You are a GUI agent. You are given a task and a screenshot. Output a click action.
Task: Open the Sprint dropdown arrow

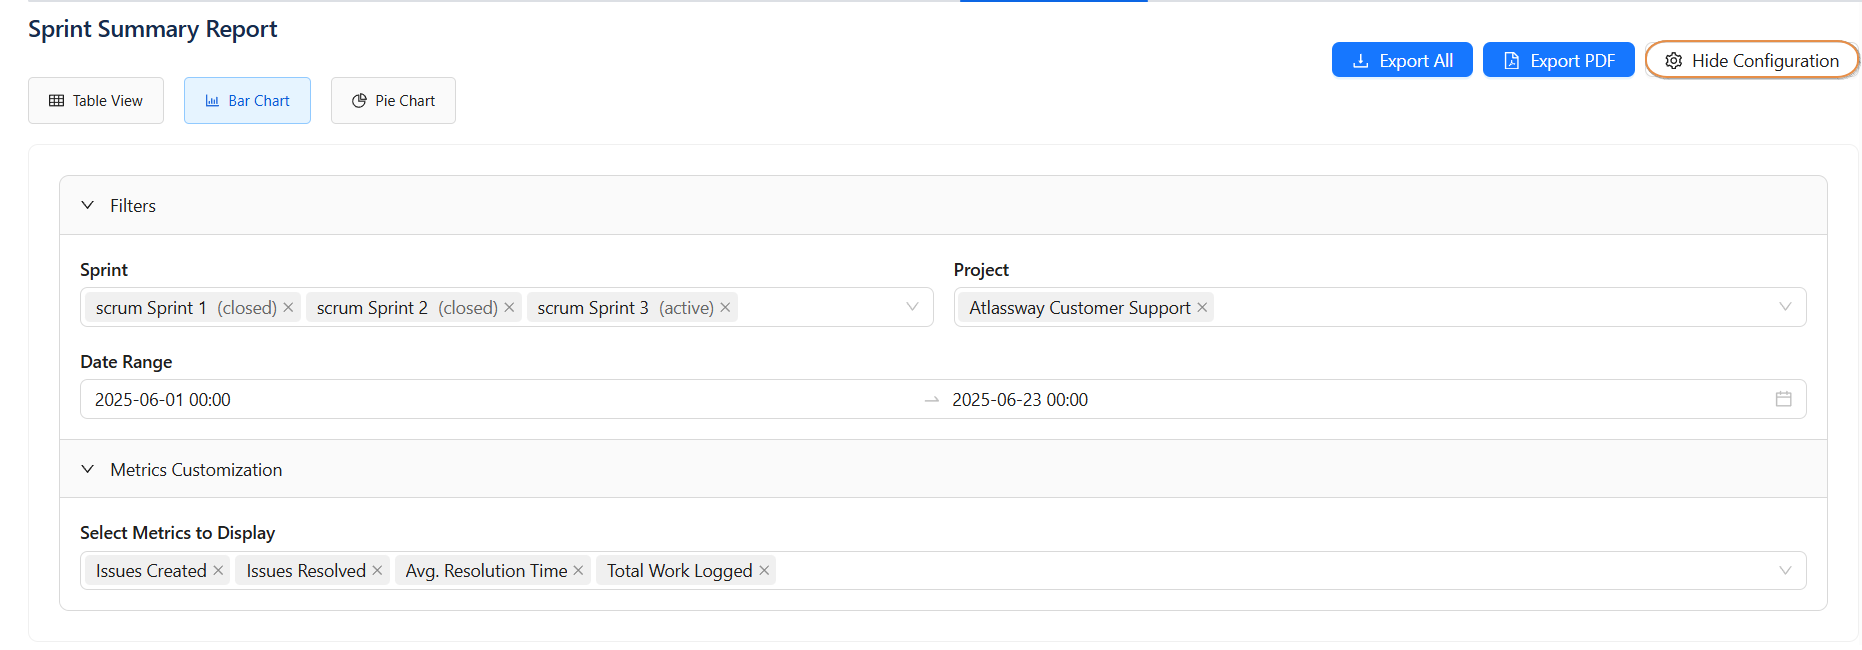point(912,307)
